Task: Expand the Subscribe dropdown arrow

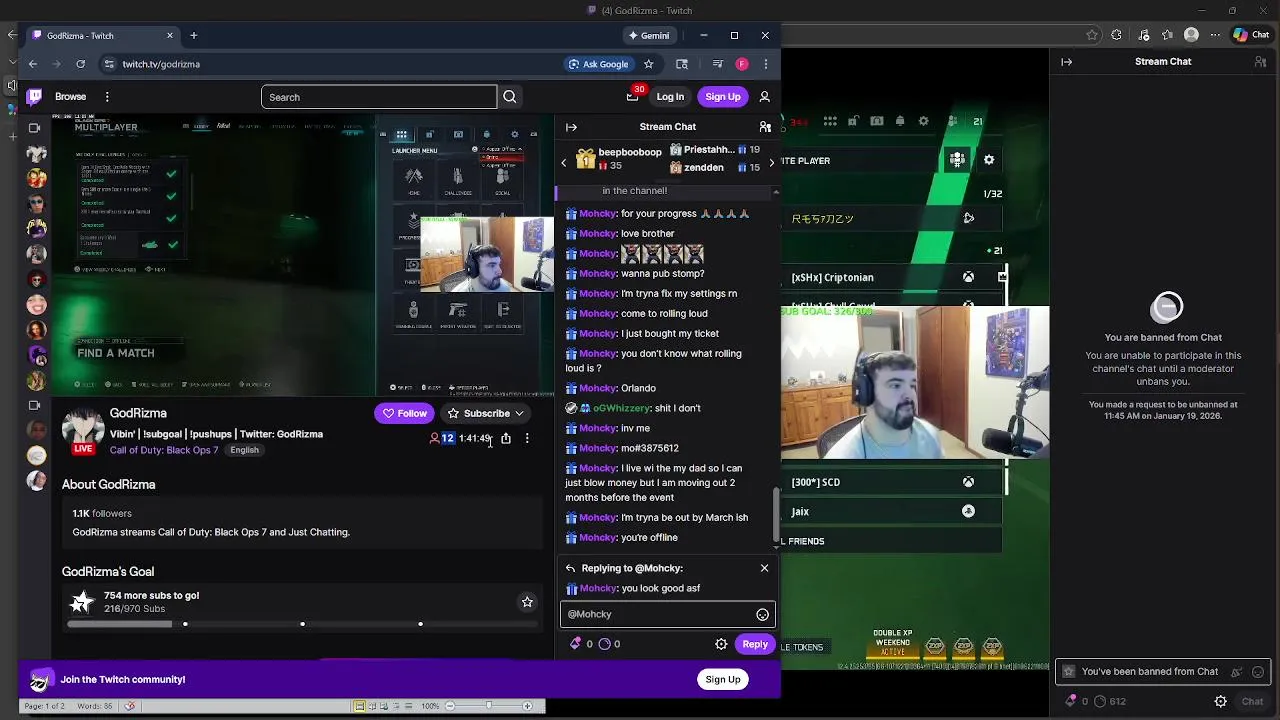Action: [x=519, y=413]
